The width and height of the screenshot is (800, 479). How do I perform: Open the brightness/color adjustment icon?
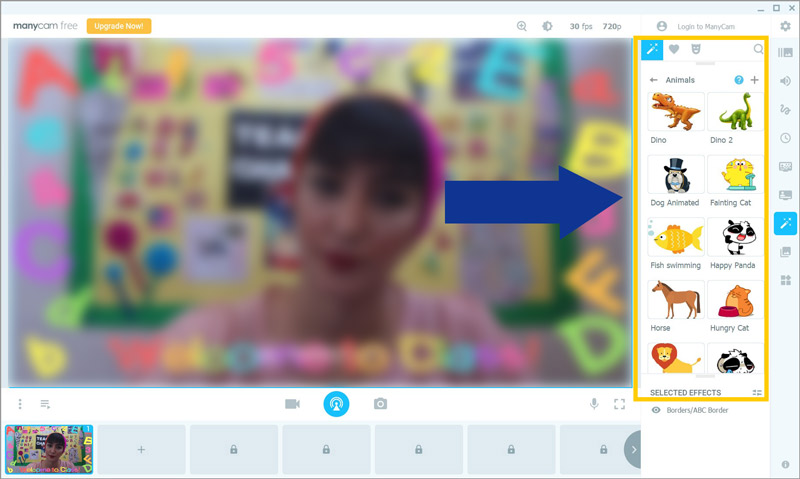point(547,26)
